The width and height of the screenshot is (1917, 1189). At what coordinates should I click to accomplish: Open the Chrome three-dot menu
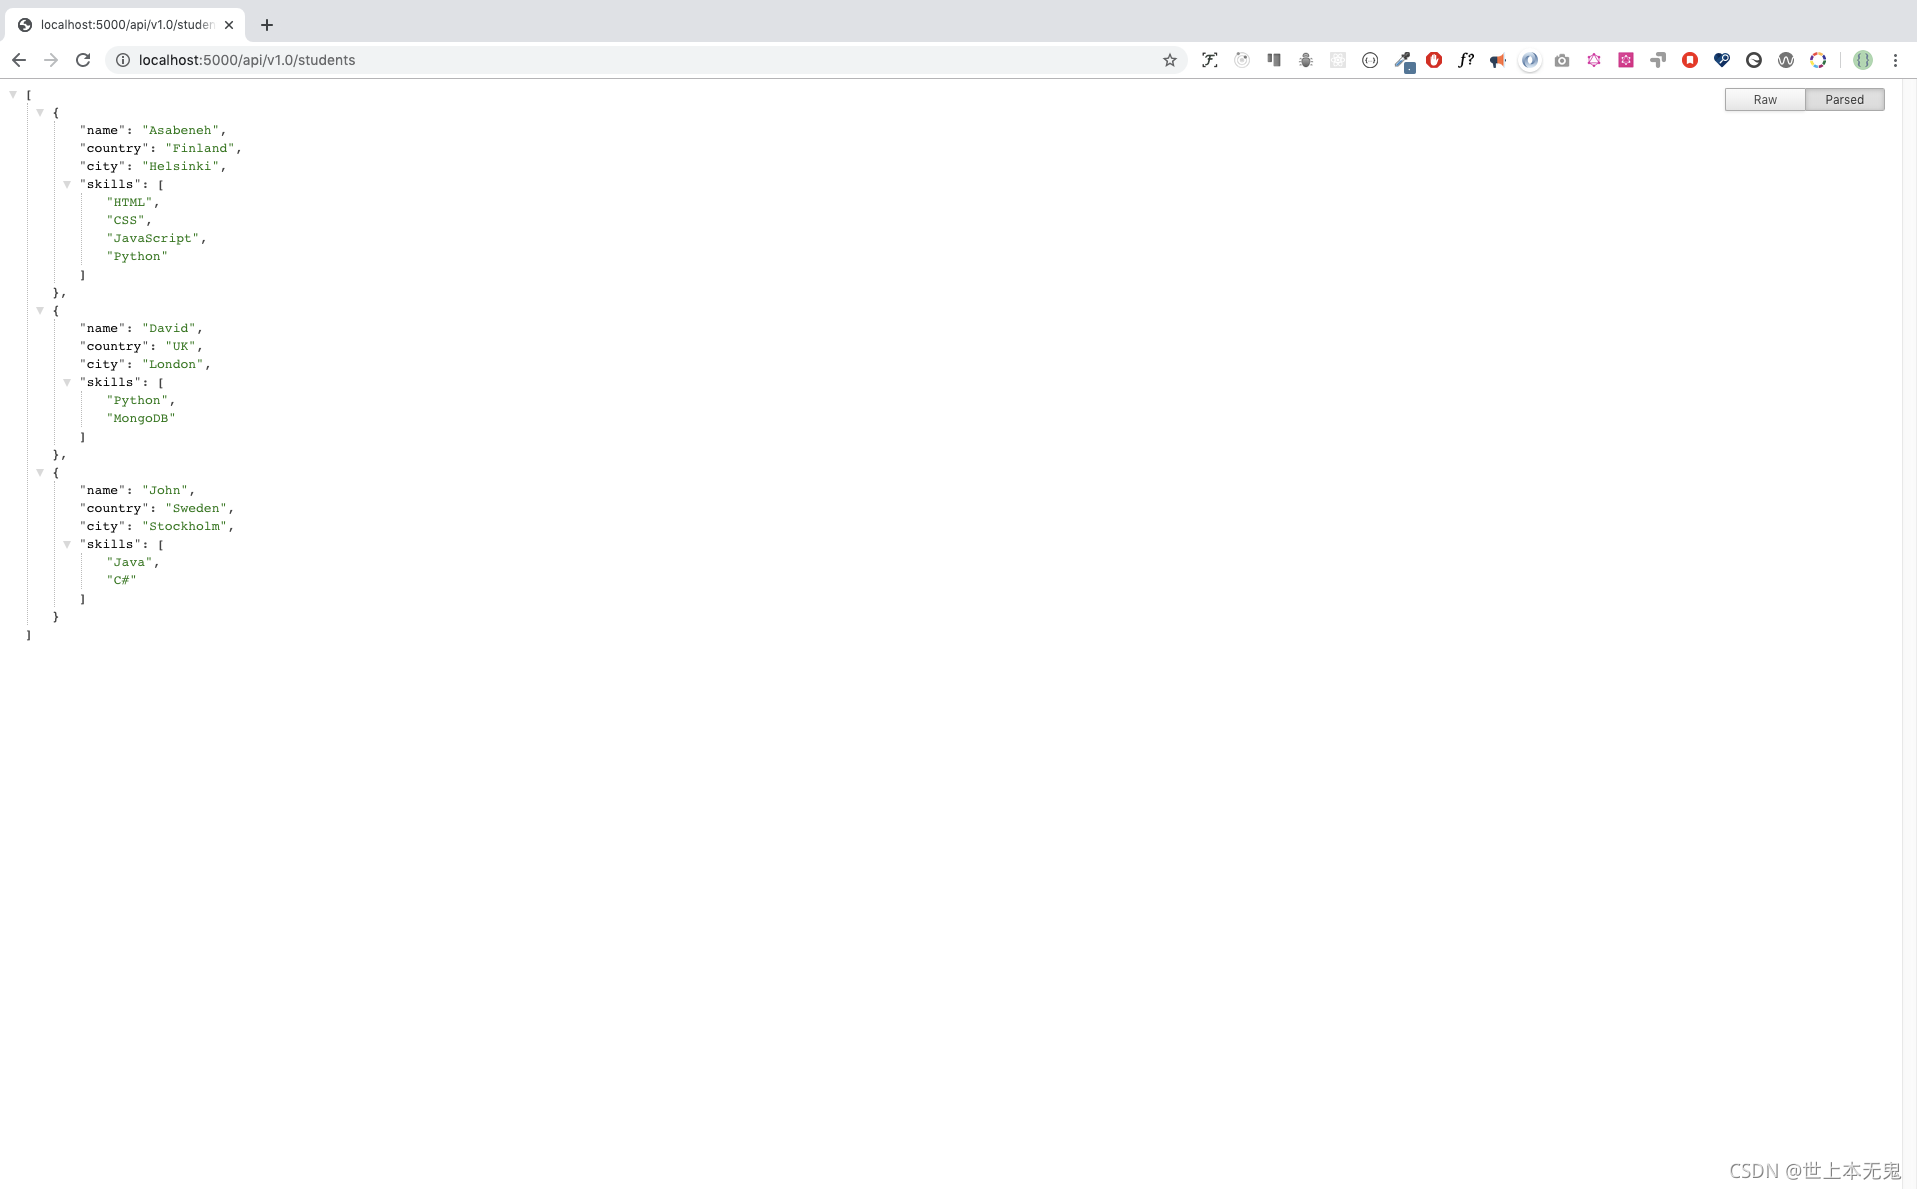(1895, 60)
